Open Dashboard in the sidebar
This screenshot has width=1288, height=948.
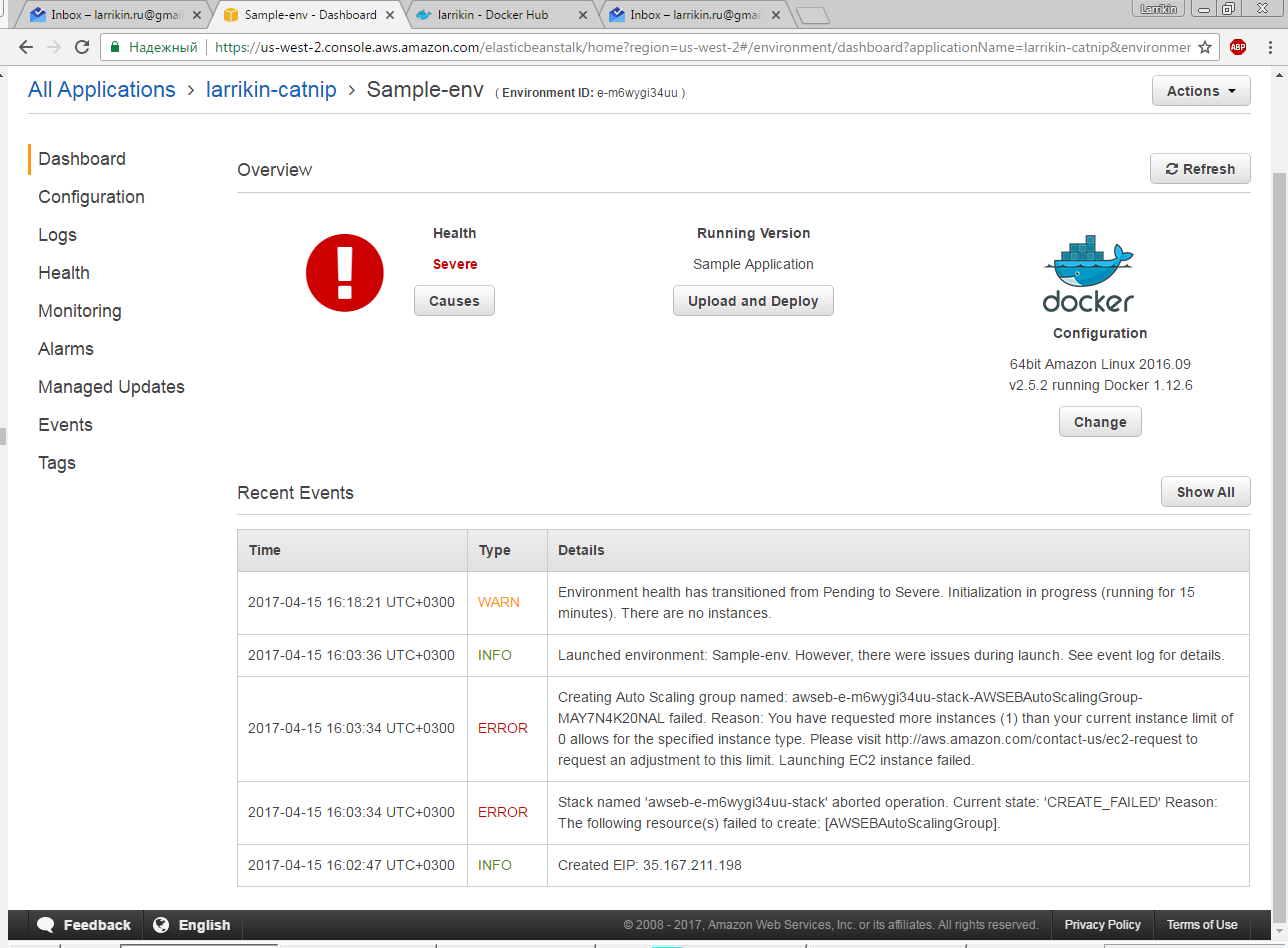tap(82, 159)
